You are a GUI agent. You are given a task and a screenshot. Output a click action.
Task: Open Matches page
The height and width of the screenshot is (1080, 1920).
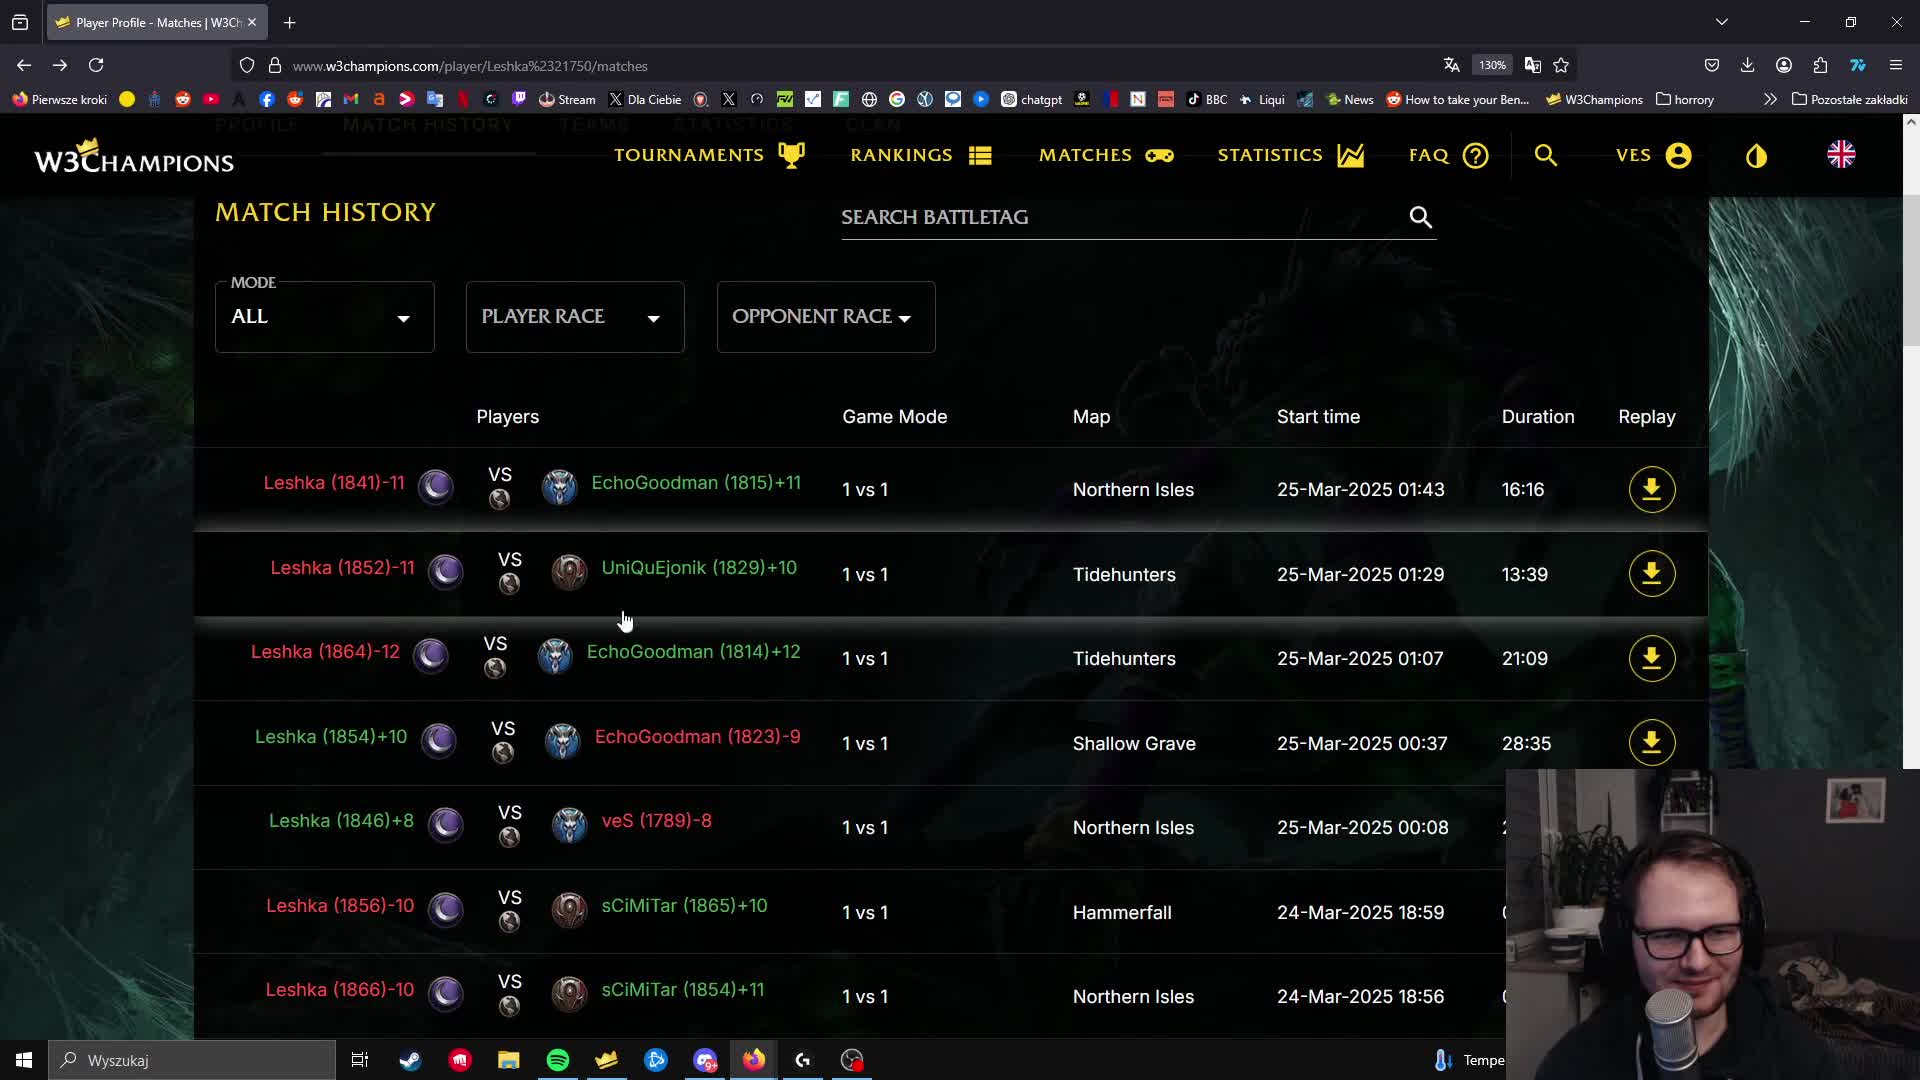[1106, 155]
